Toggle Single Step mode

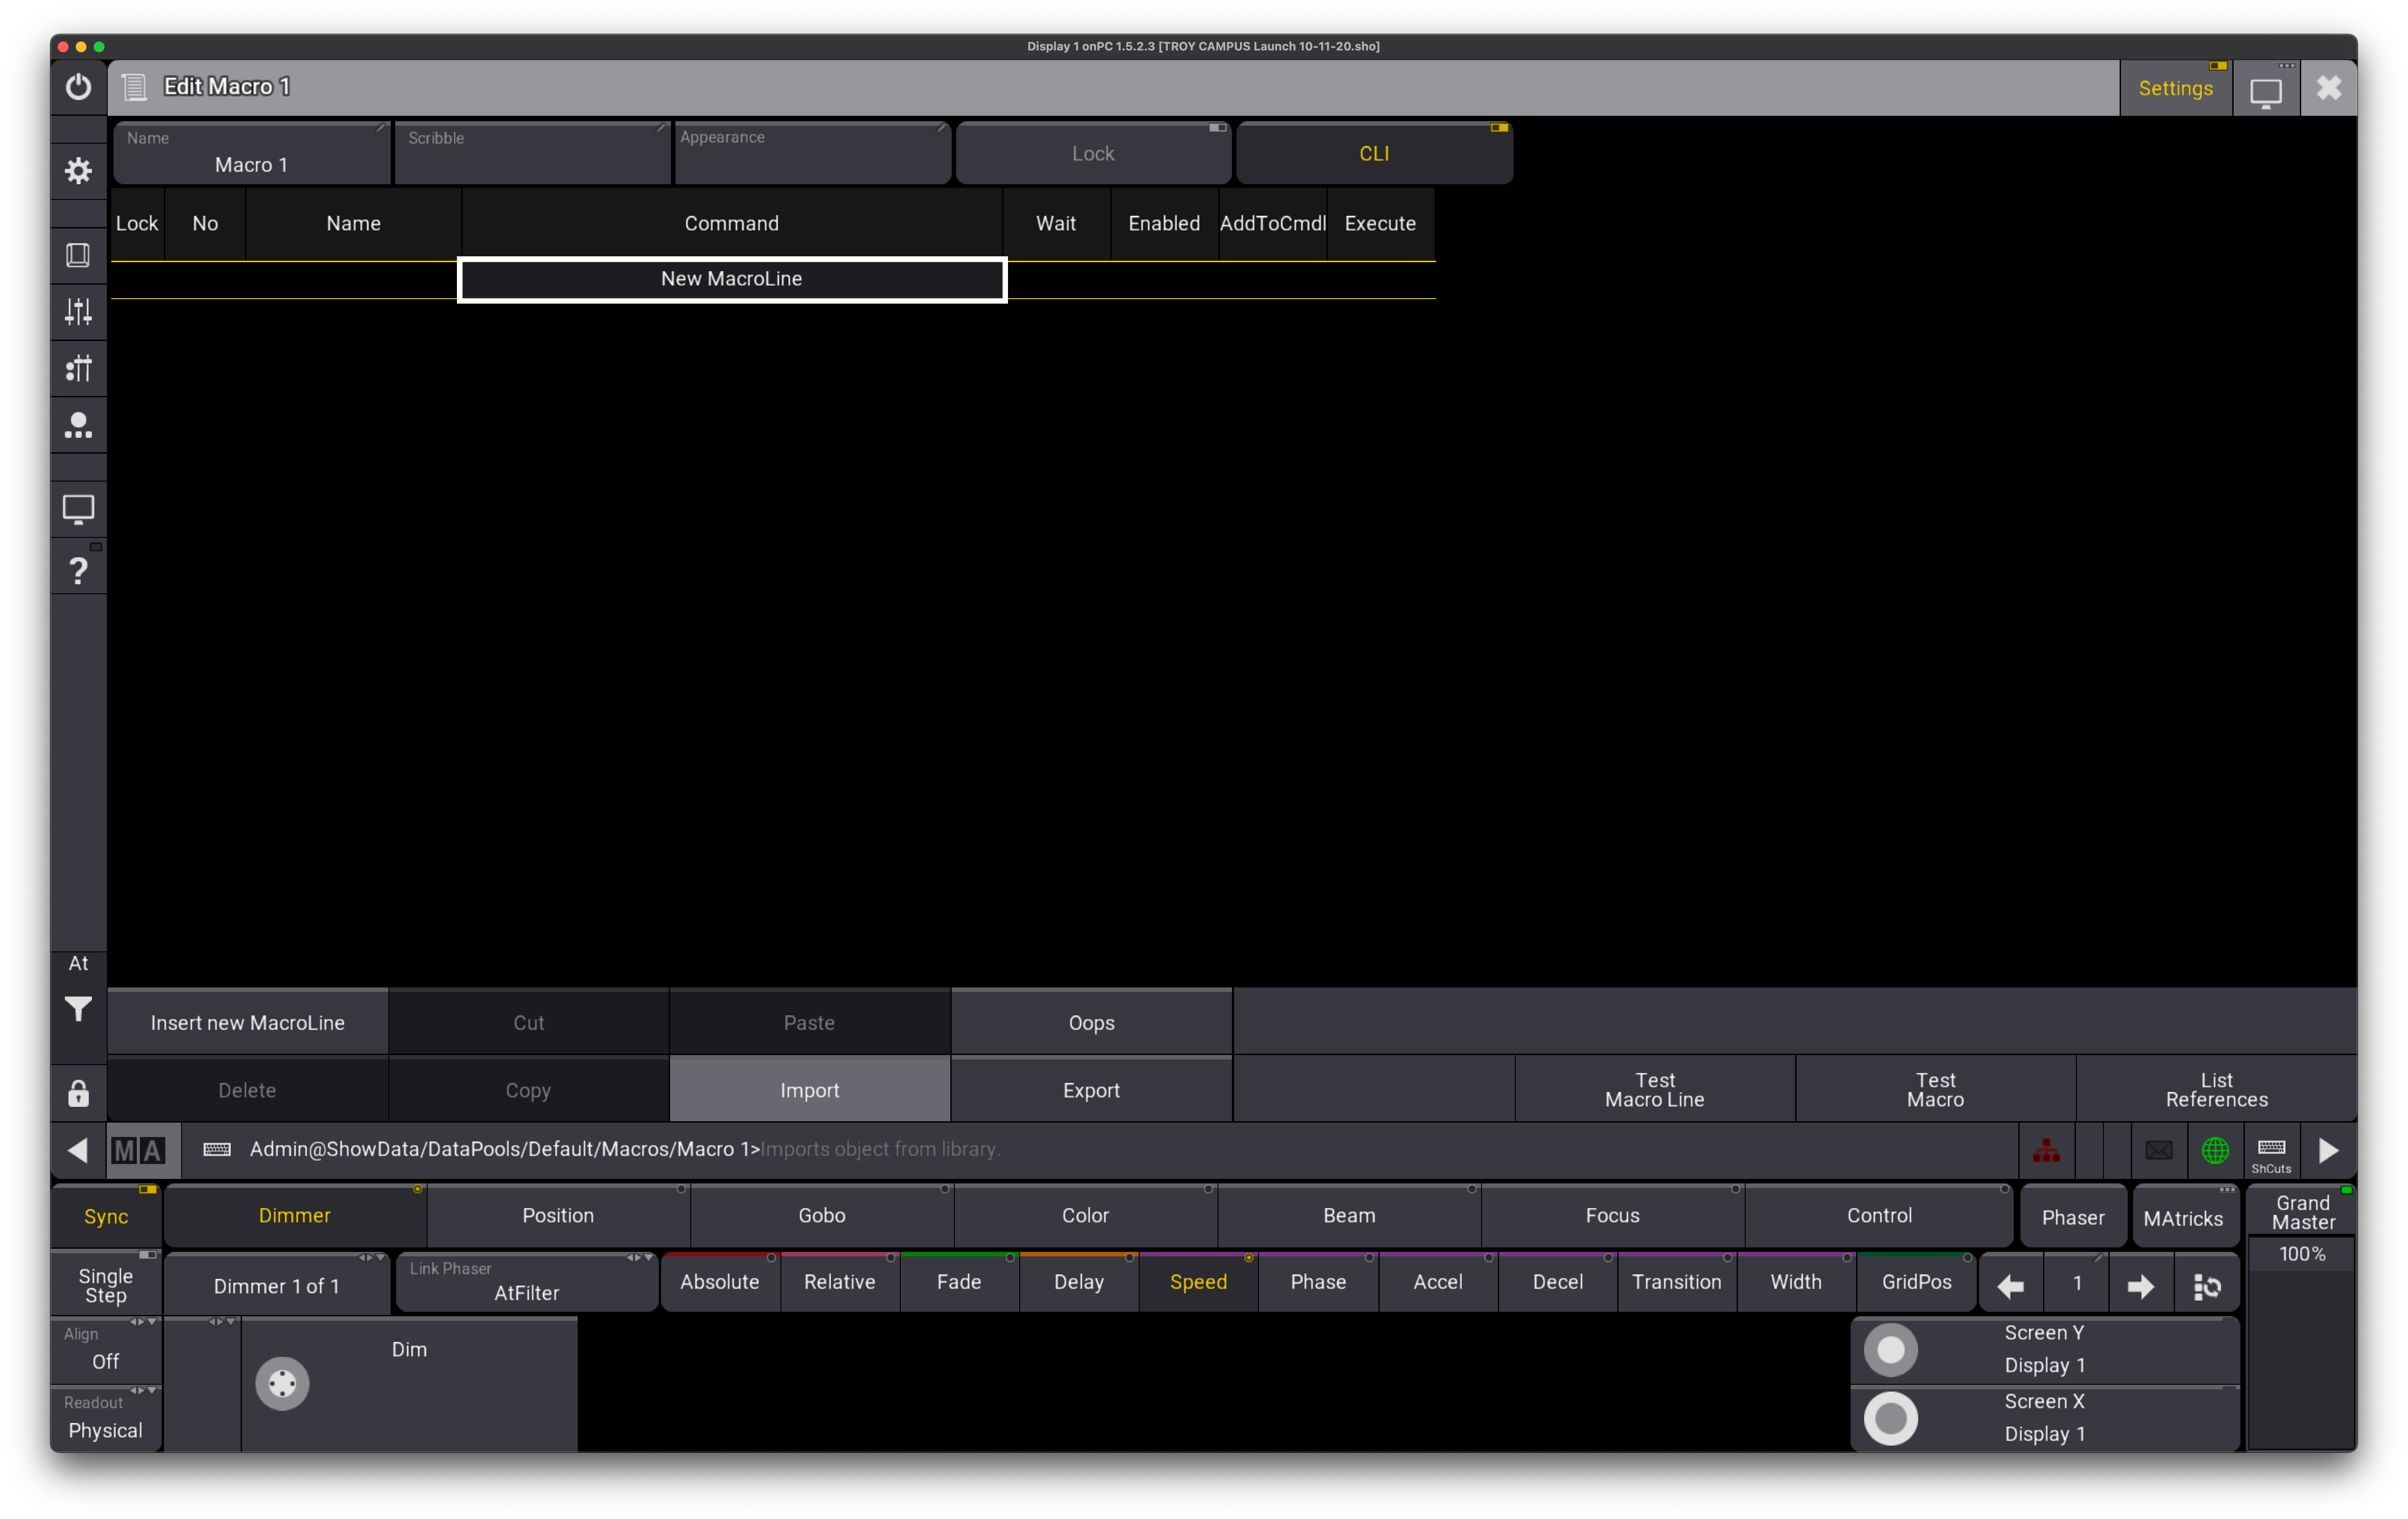click(106, 1284)
